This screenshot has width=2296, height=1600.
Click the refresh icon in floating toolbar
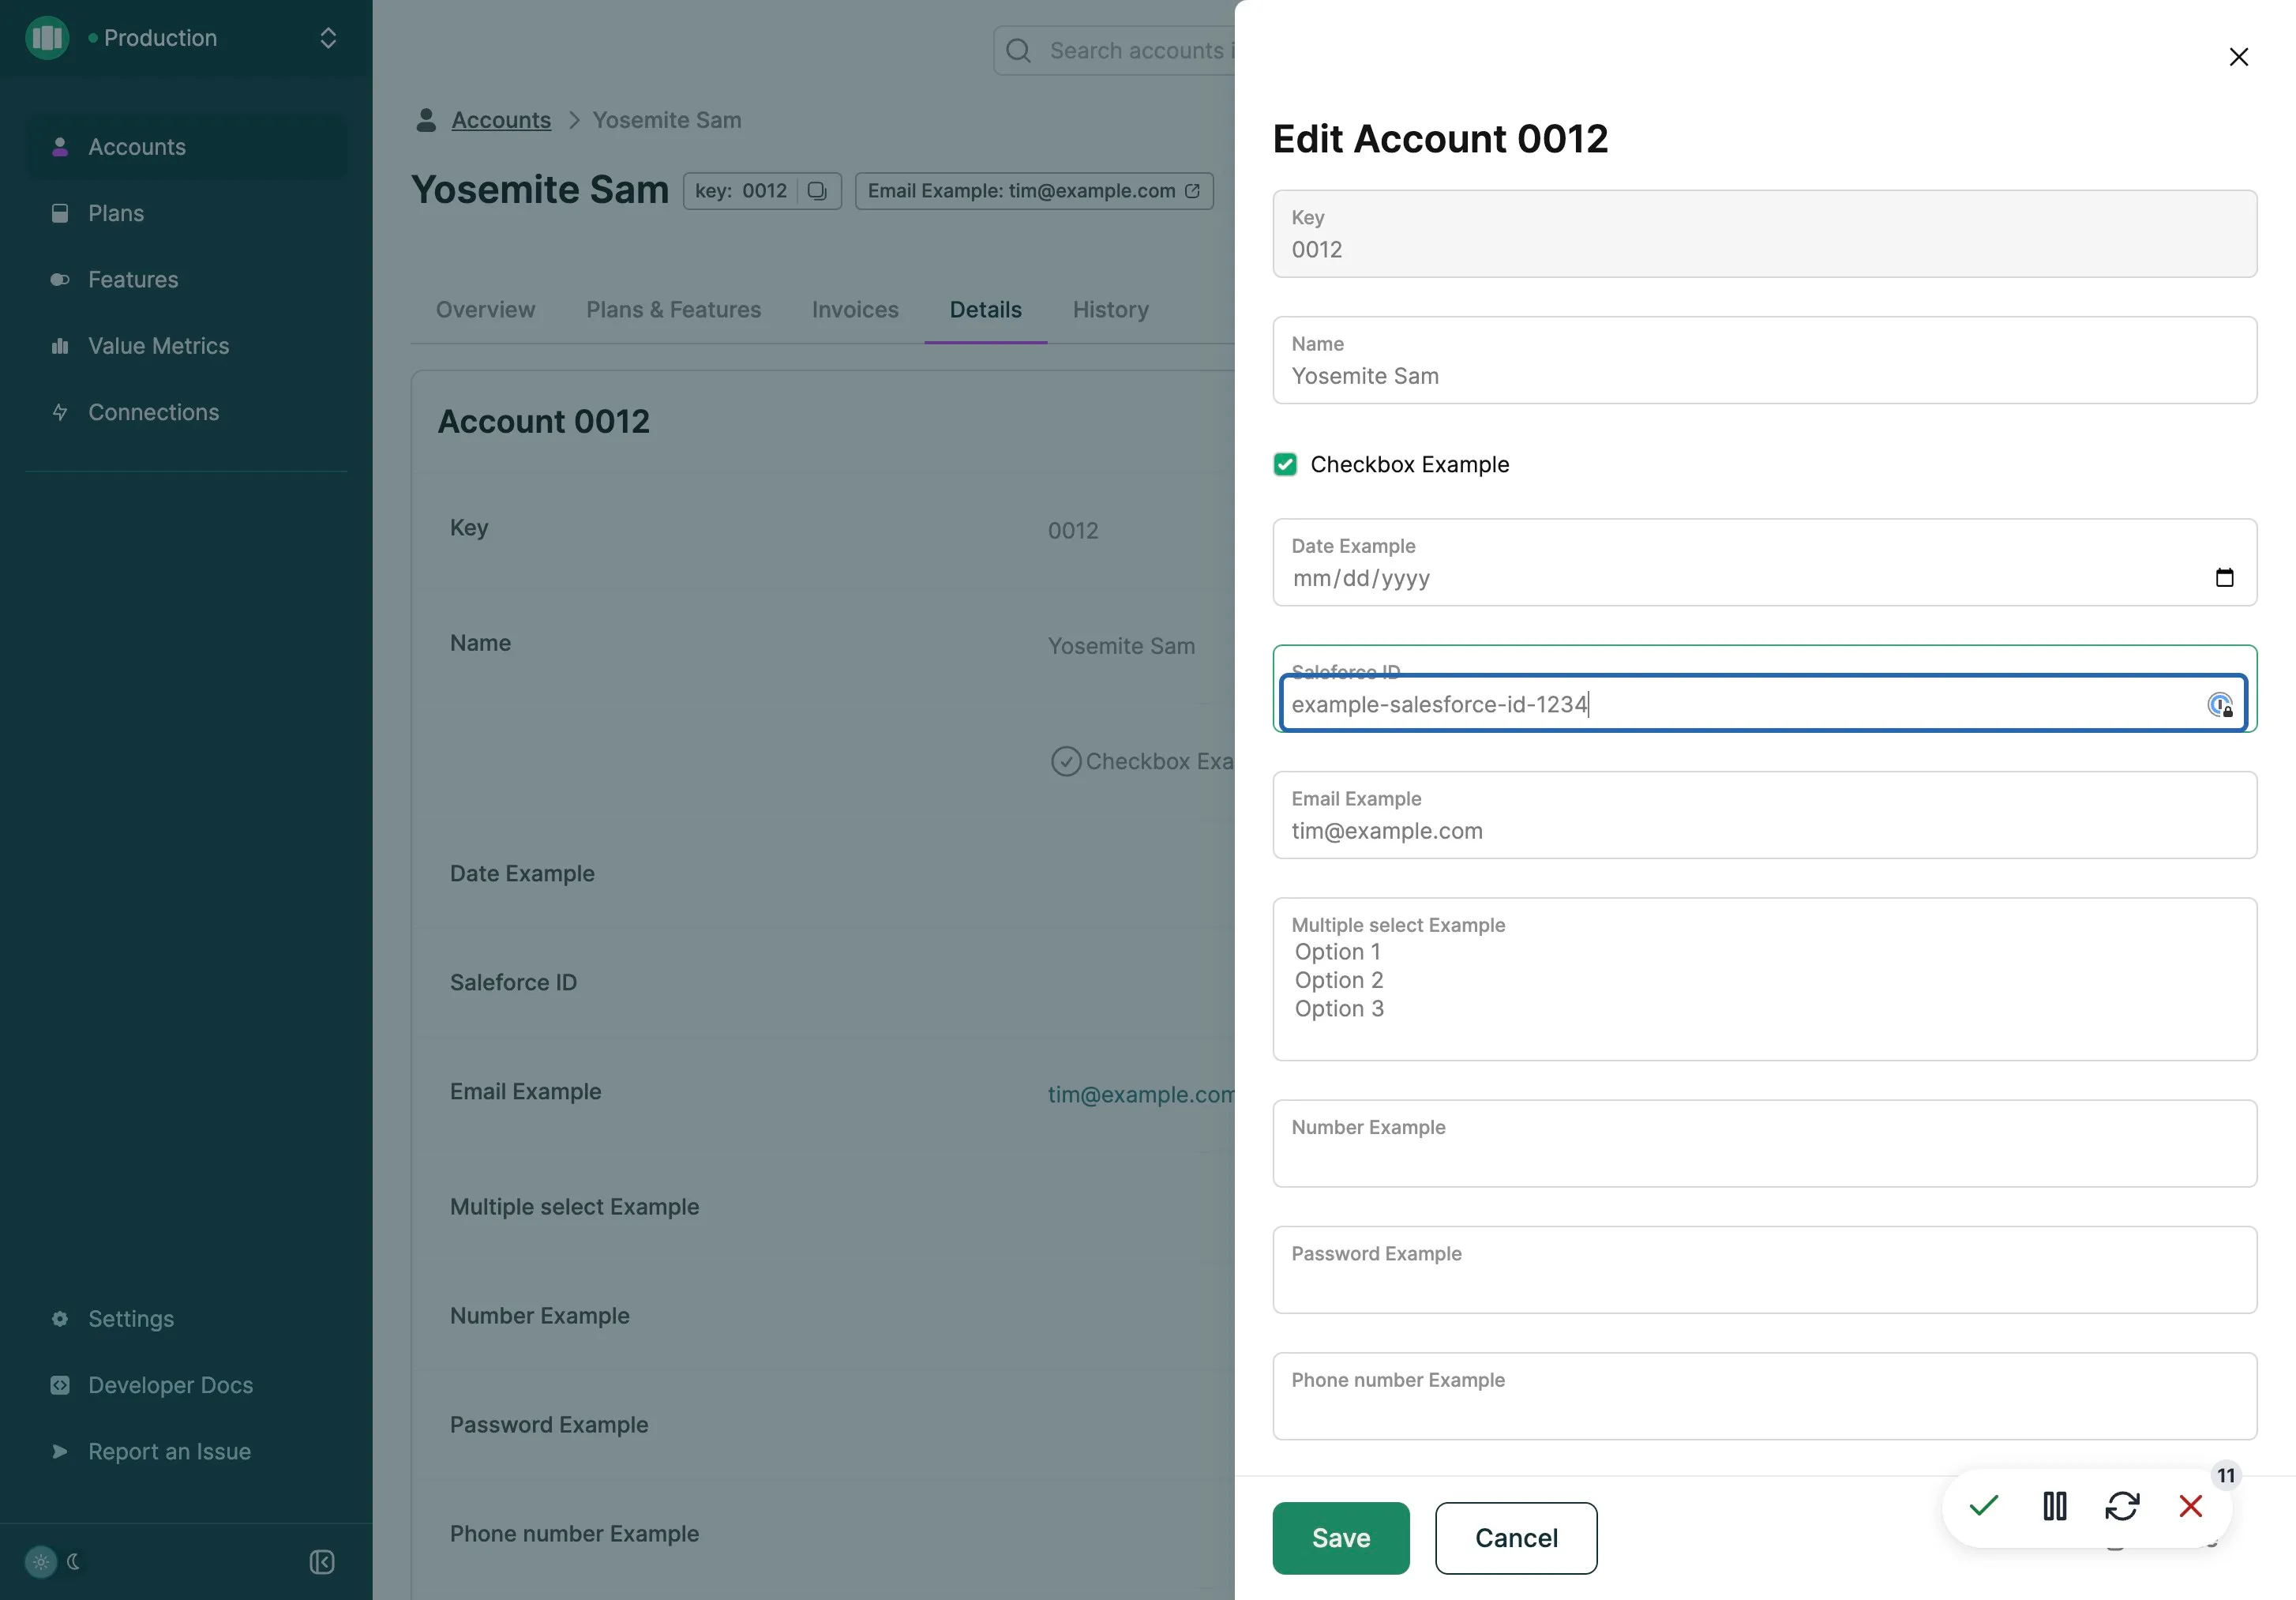tap(2122, 1506)
